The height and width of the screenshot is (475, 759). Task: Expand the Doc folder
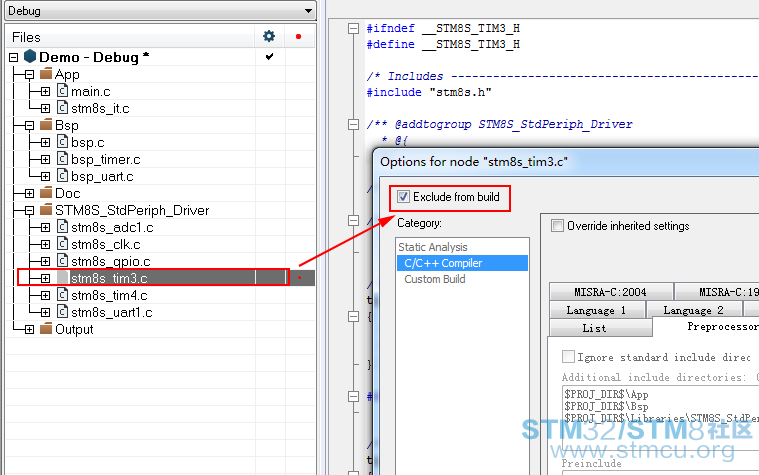point(30,194)
